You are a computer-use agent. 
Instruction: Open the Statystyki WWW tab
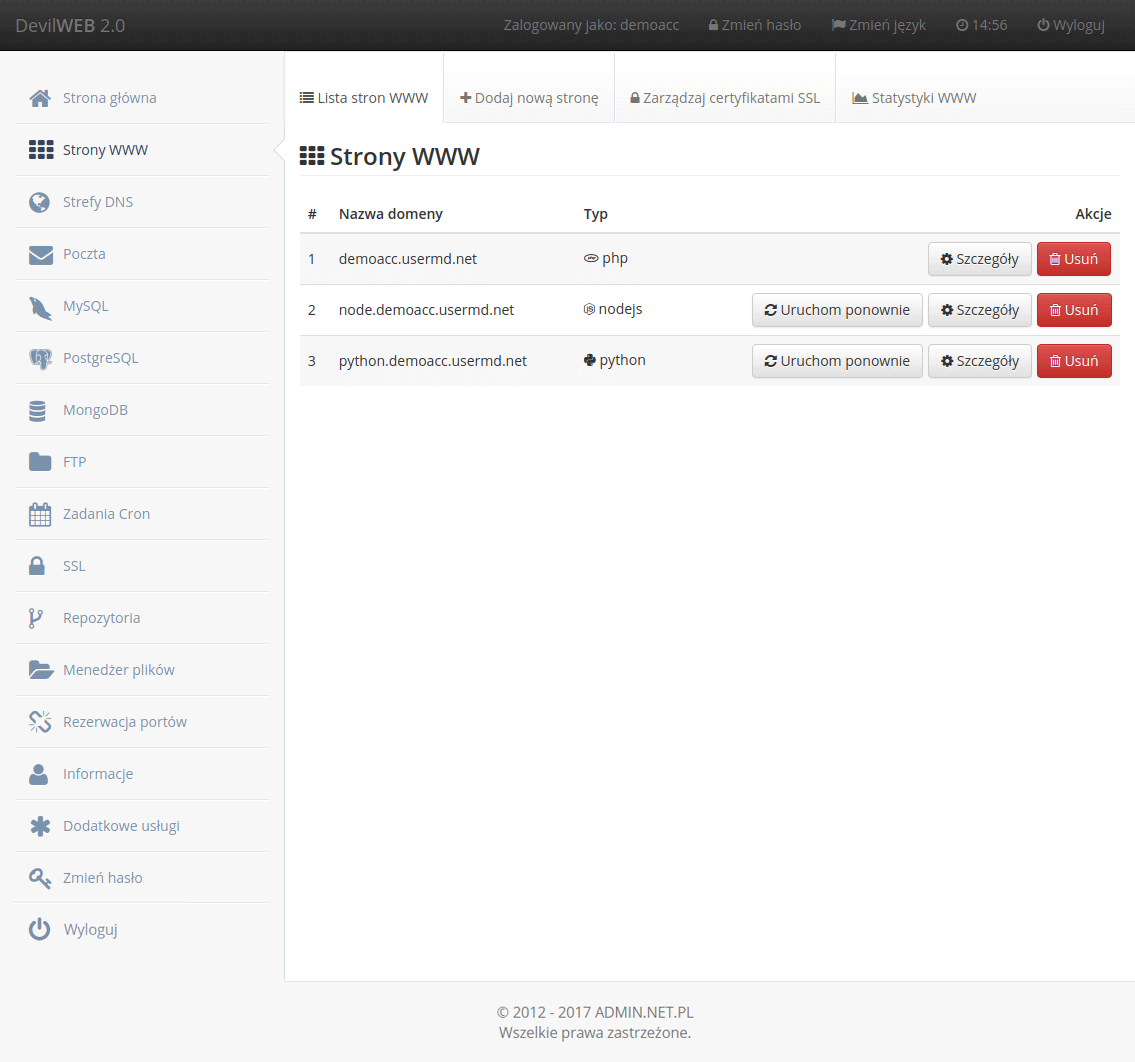914,98
